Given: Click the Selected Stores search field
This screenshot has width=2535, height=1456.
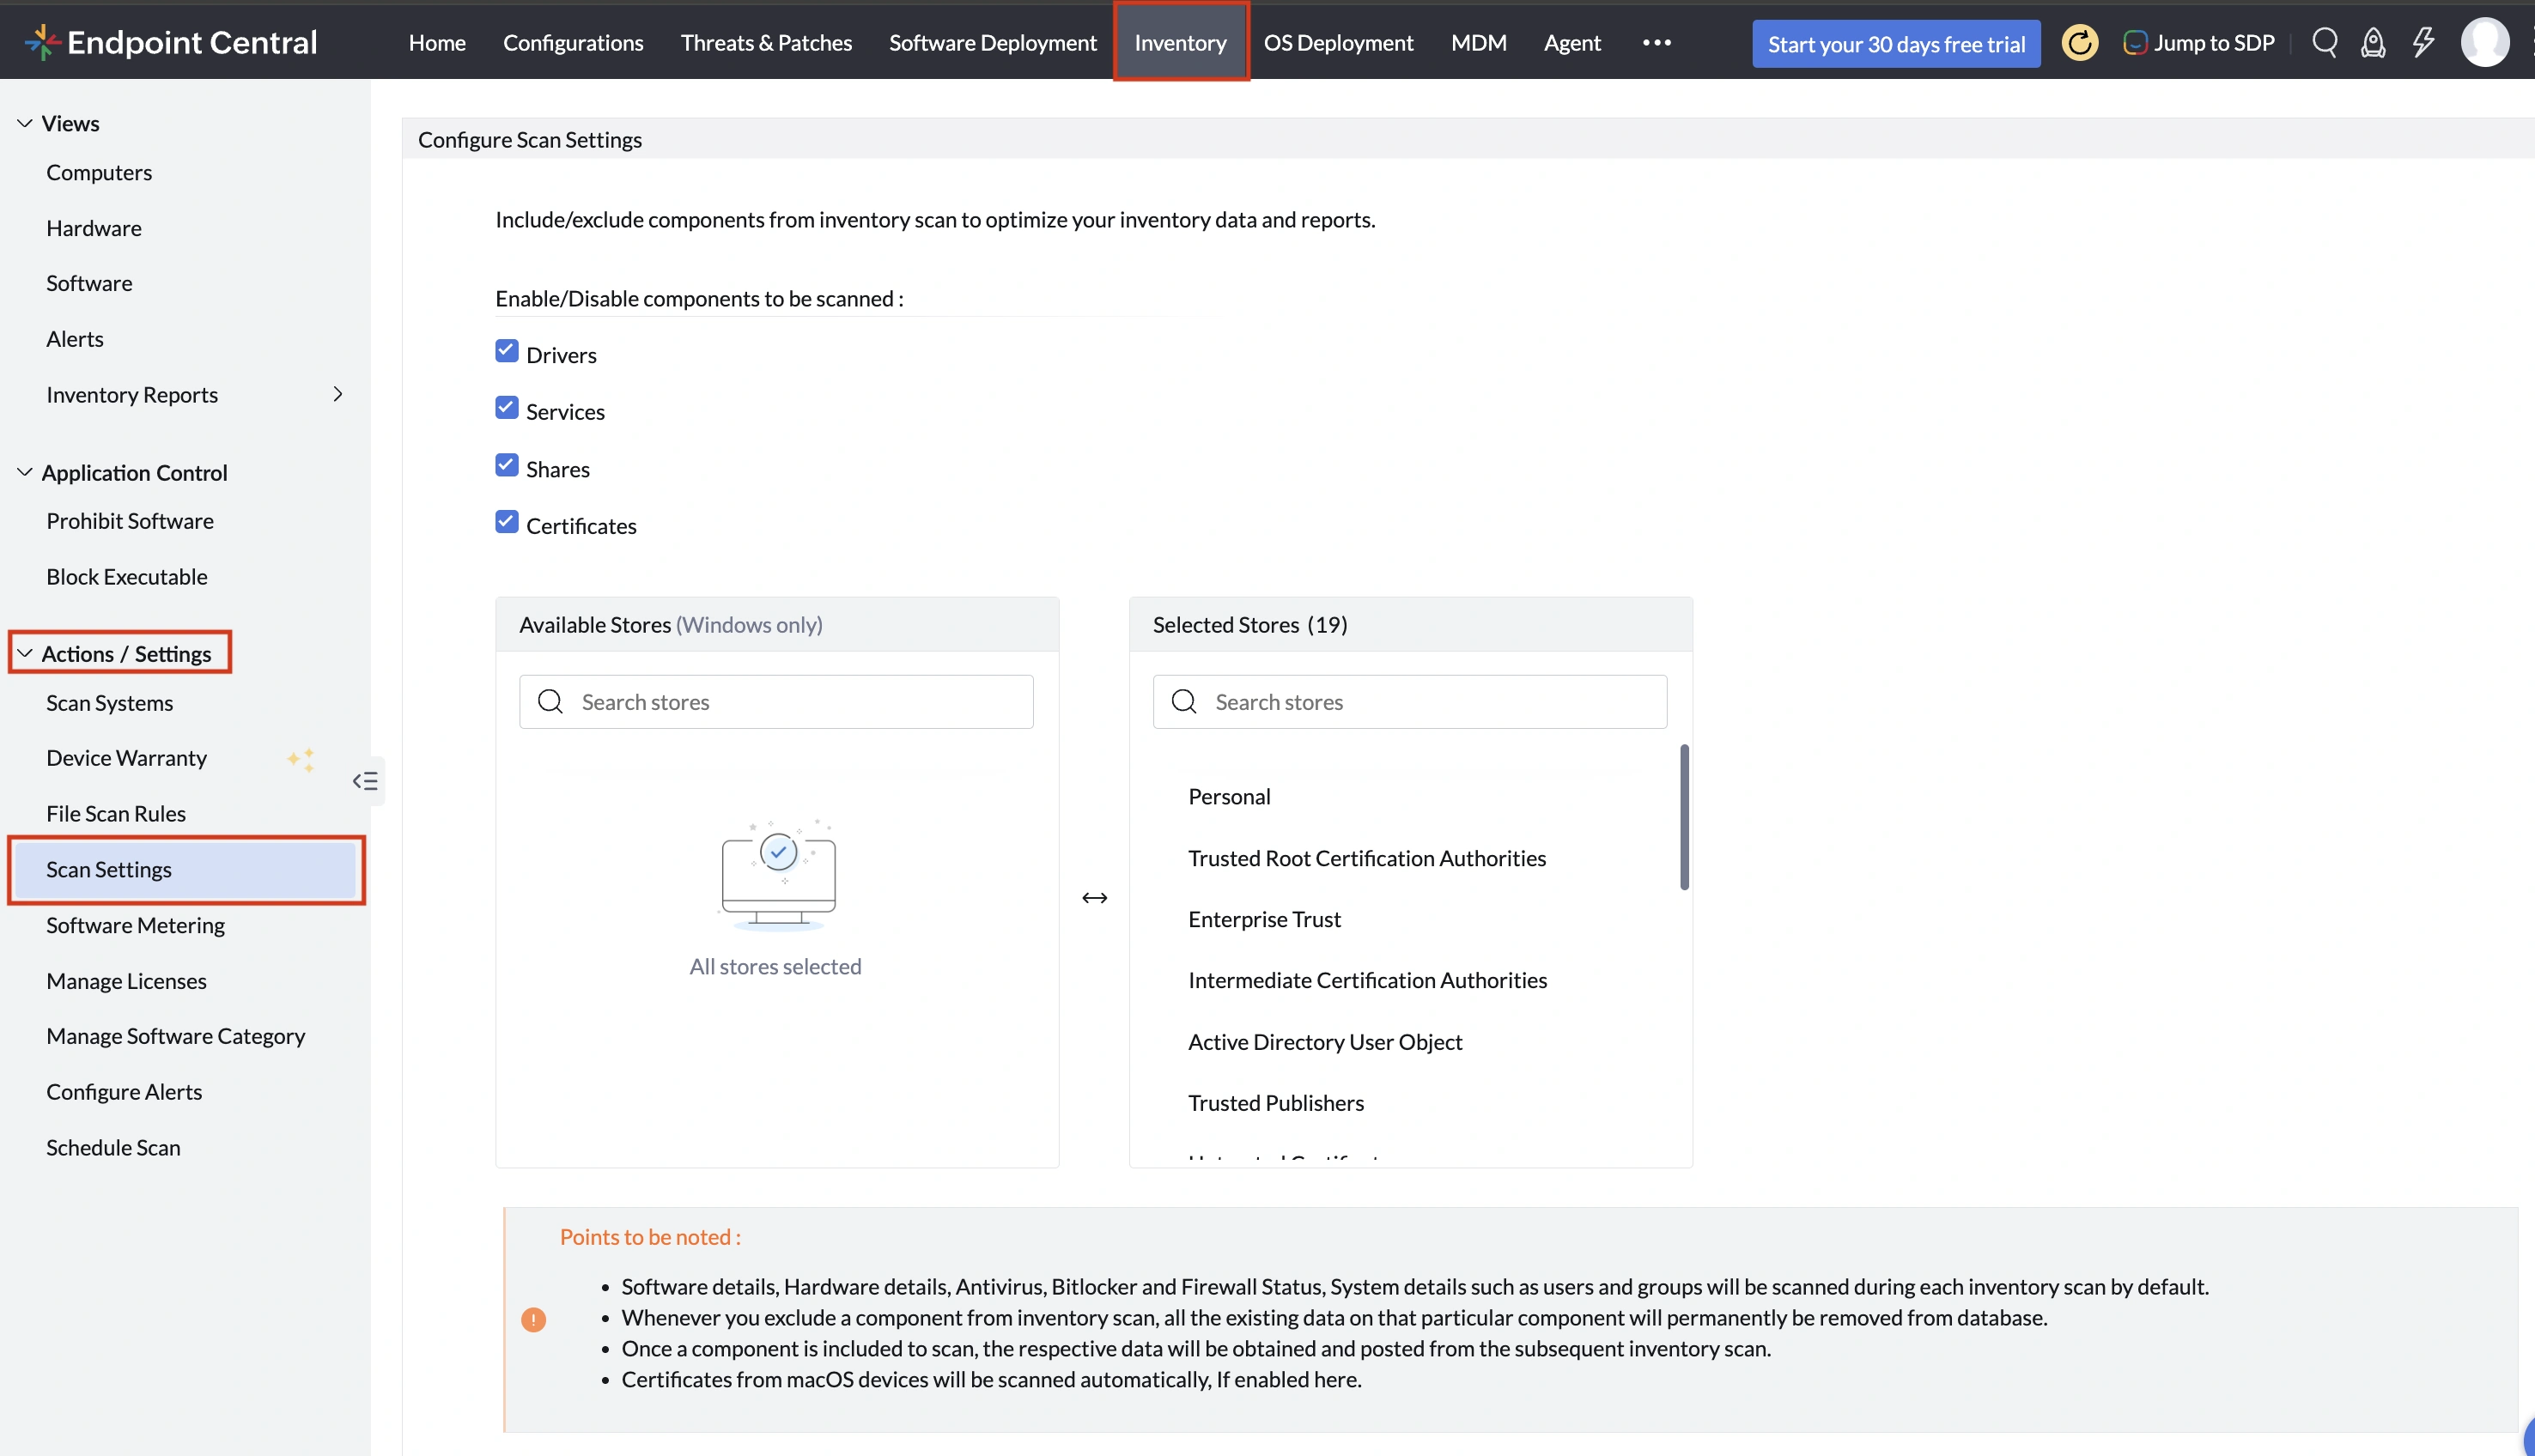Looking at the screenshot, I should coord(1410,701).
